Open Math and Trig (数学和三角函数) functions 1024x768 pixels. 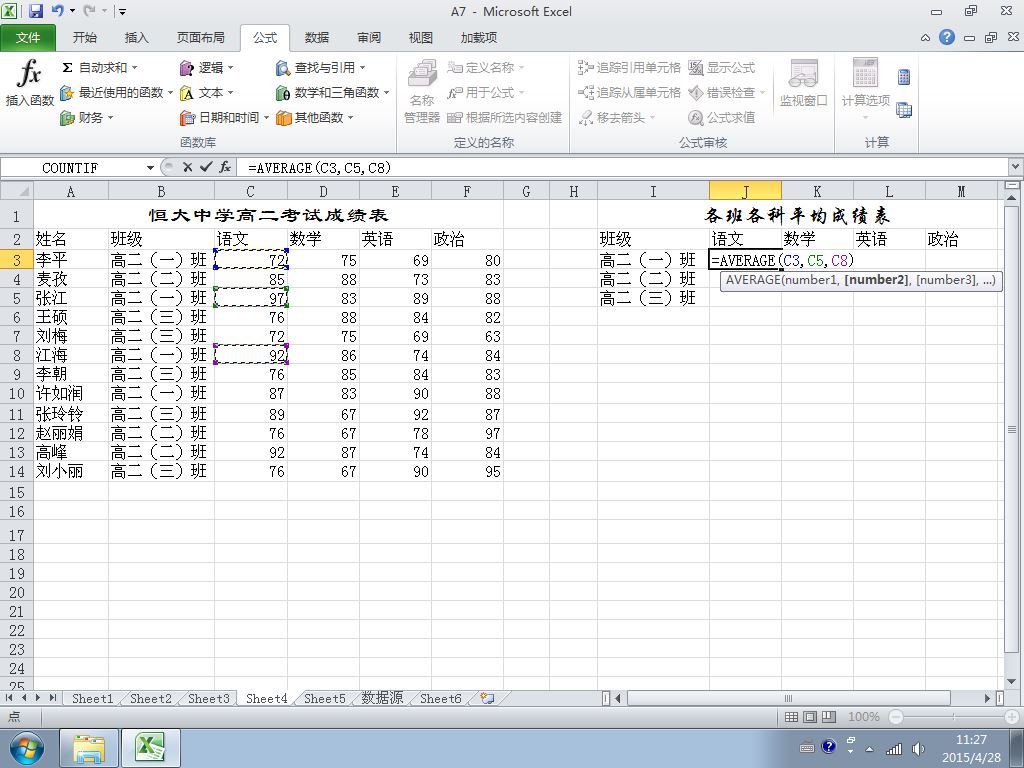(x=332, y=93)
